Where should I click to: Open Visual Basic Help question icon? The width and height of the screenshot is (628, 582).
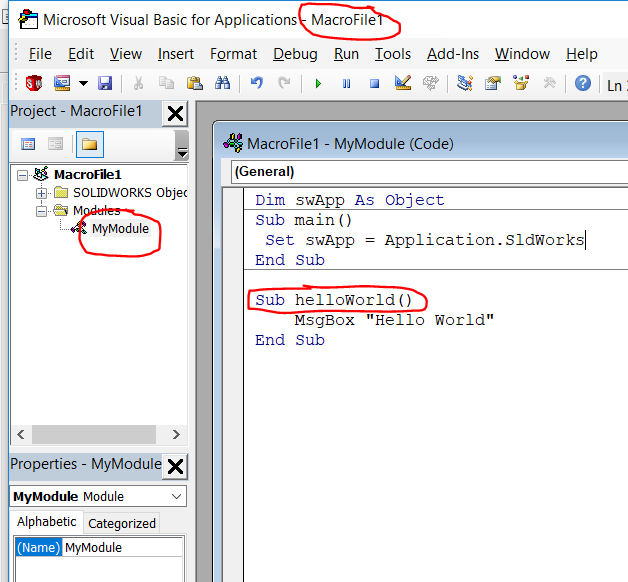pyautogui.click(x=583, y=83)
